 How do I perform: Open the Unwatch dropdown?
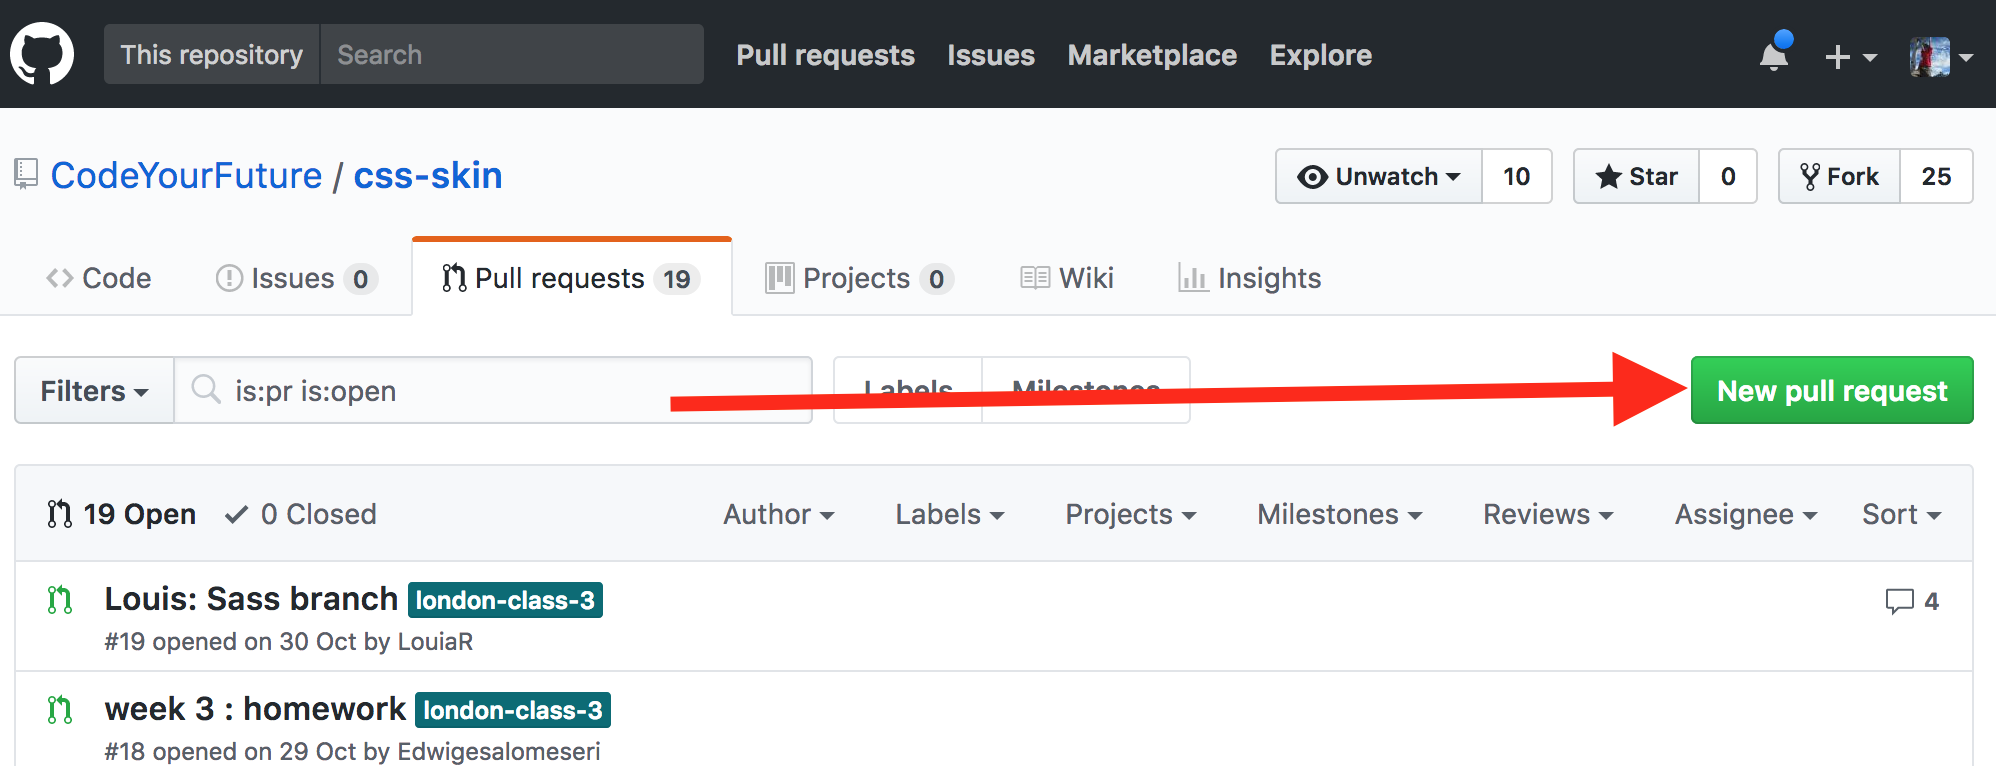pyautogui.click(x=1379, y=176)
